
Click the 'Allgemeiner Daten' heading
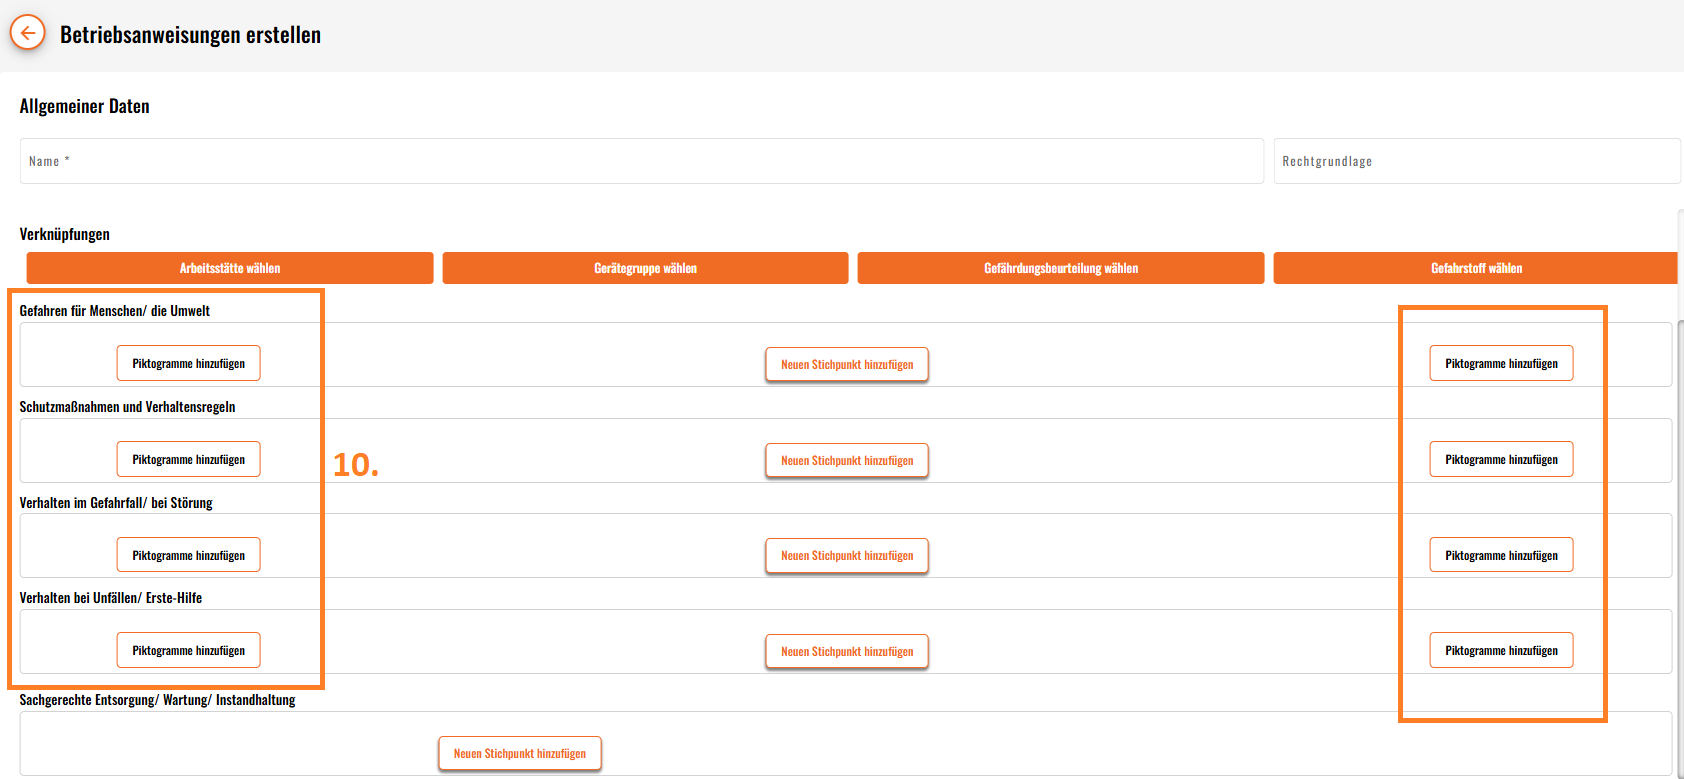[85, 106]
